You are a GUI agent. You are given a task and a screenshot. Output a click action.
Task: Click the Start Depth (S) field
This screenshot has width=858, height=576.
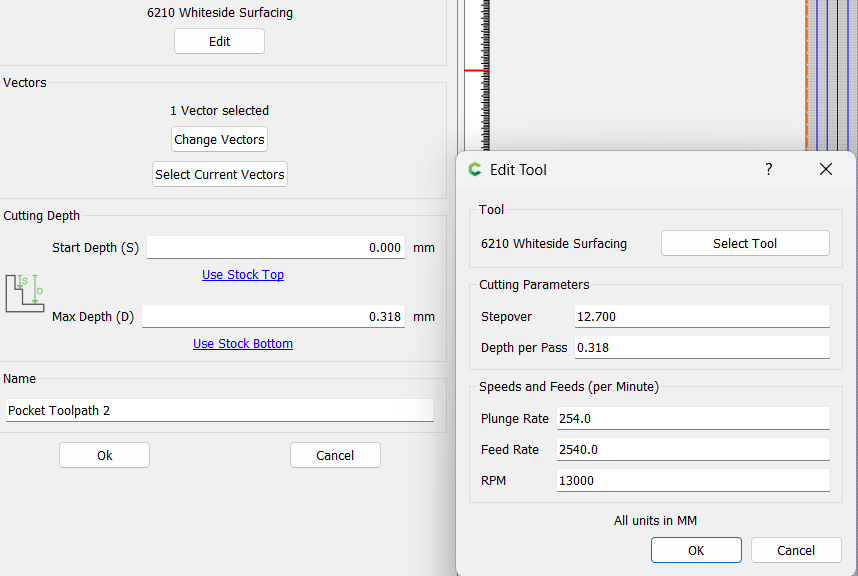[x=276, y=248]
